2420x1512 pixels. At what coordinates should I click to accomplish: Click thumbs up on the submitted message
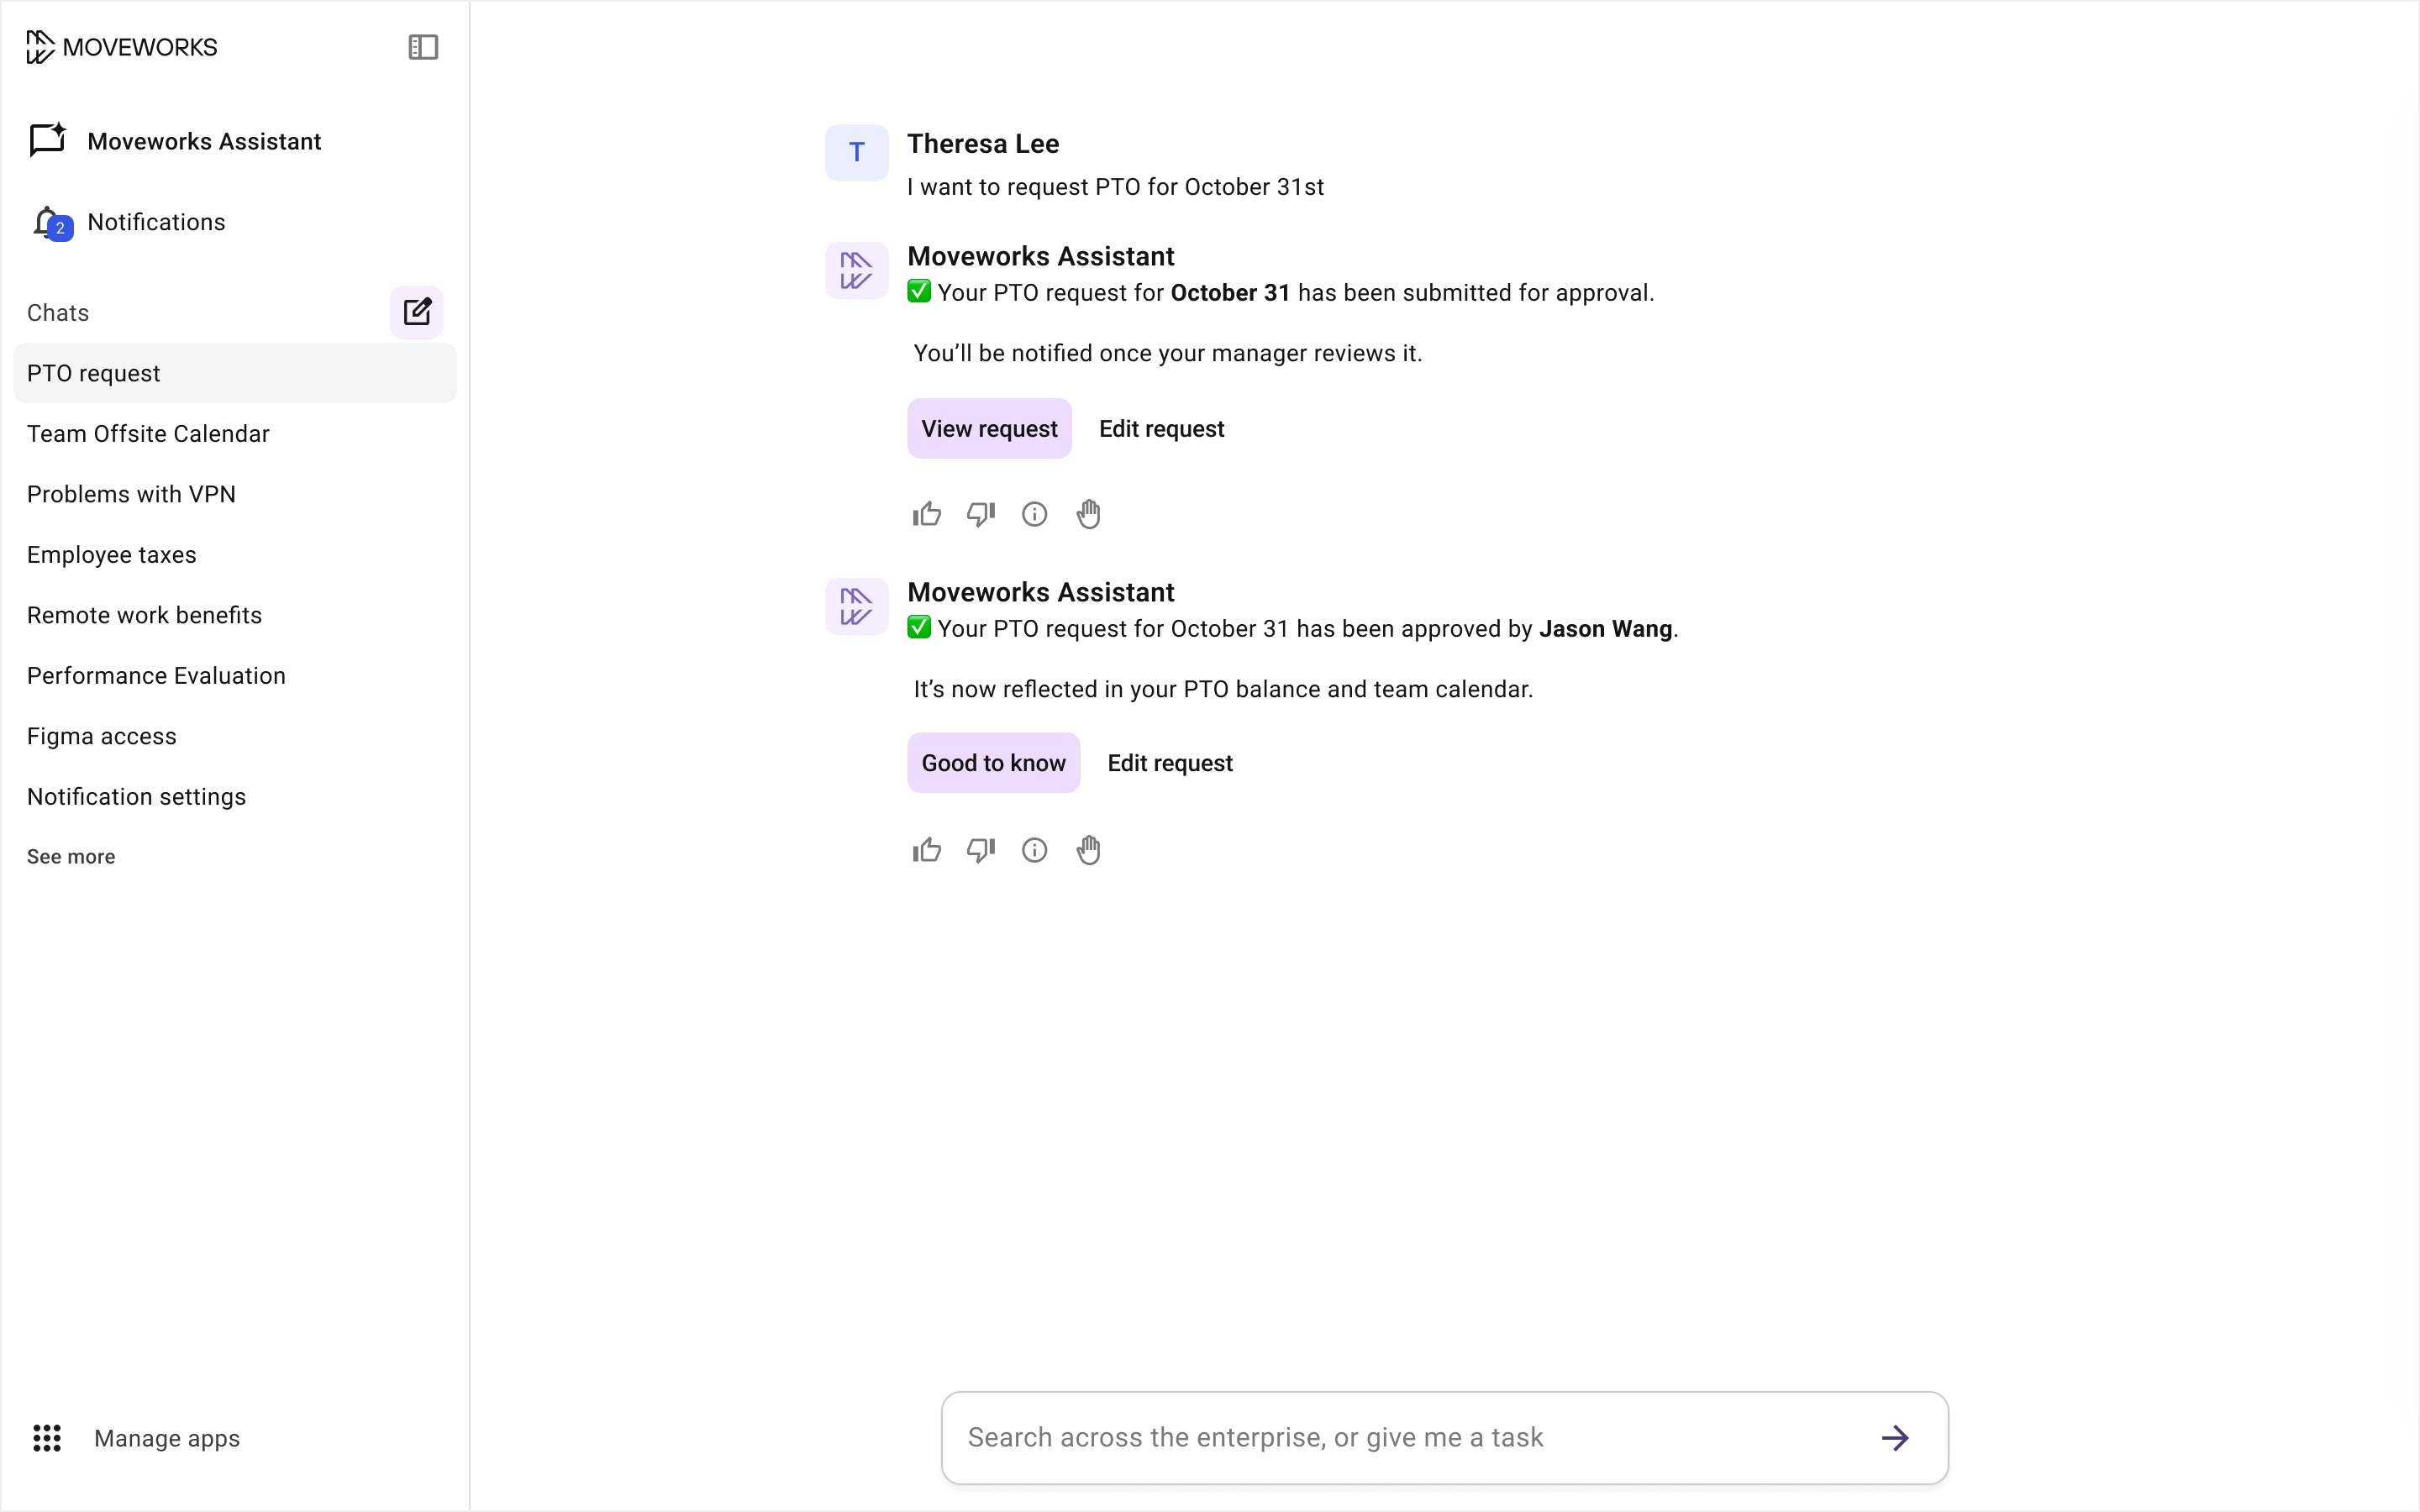point(926,514)
